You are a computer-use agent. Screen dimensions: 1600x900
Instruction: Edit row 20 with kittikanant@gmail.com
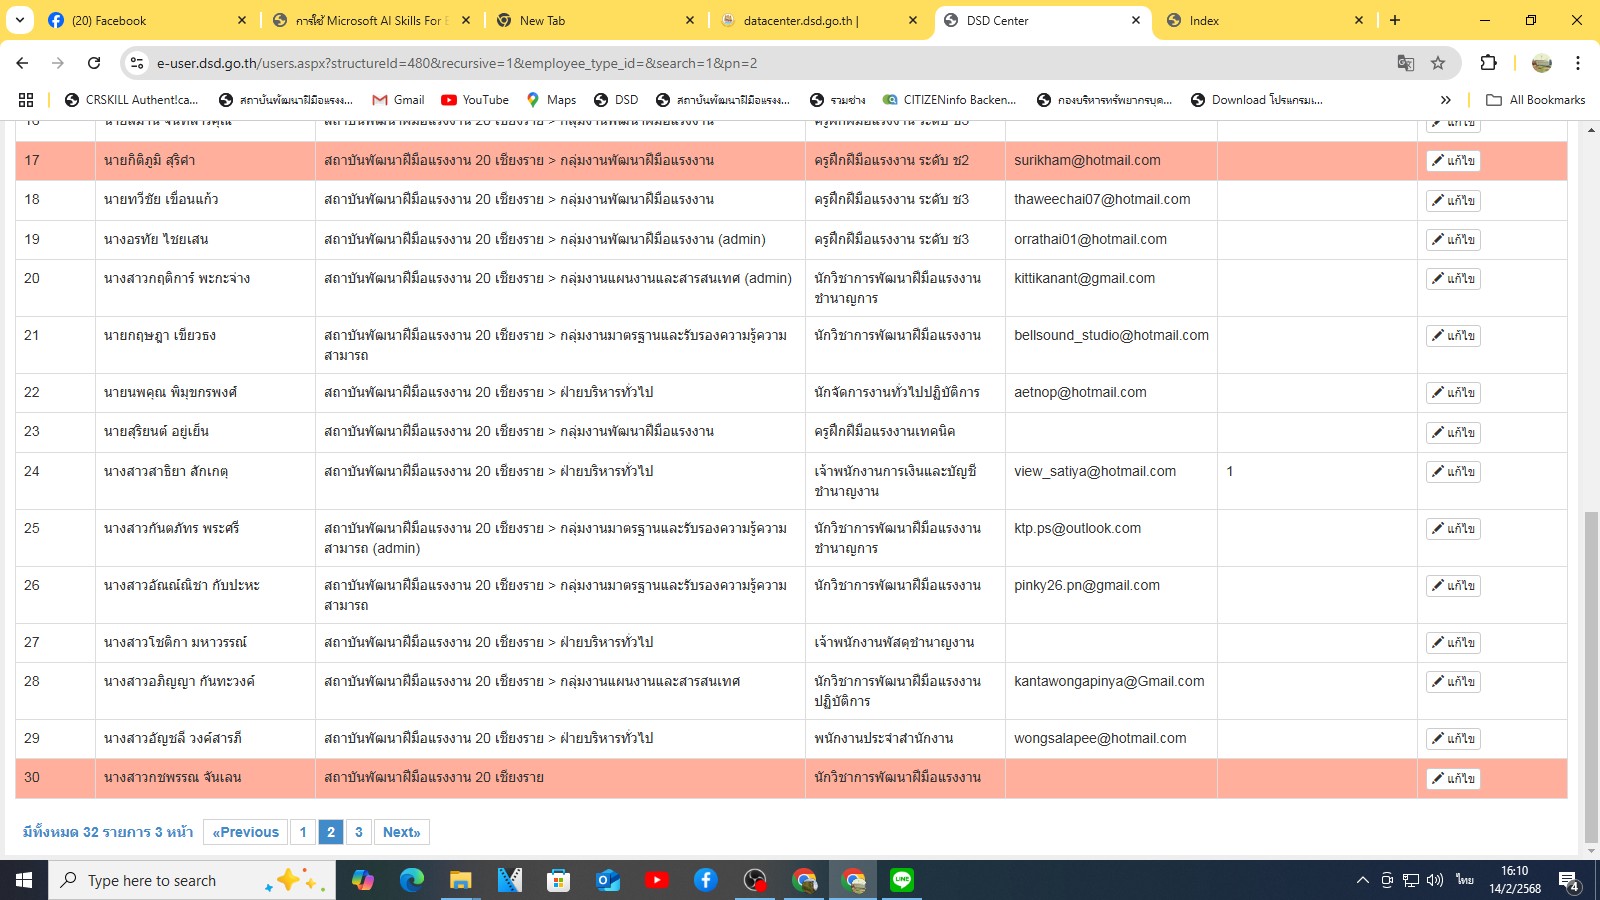[x=1453, y=279]
